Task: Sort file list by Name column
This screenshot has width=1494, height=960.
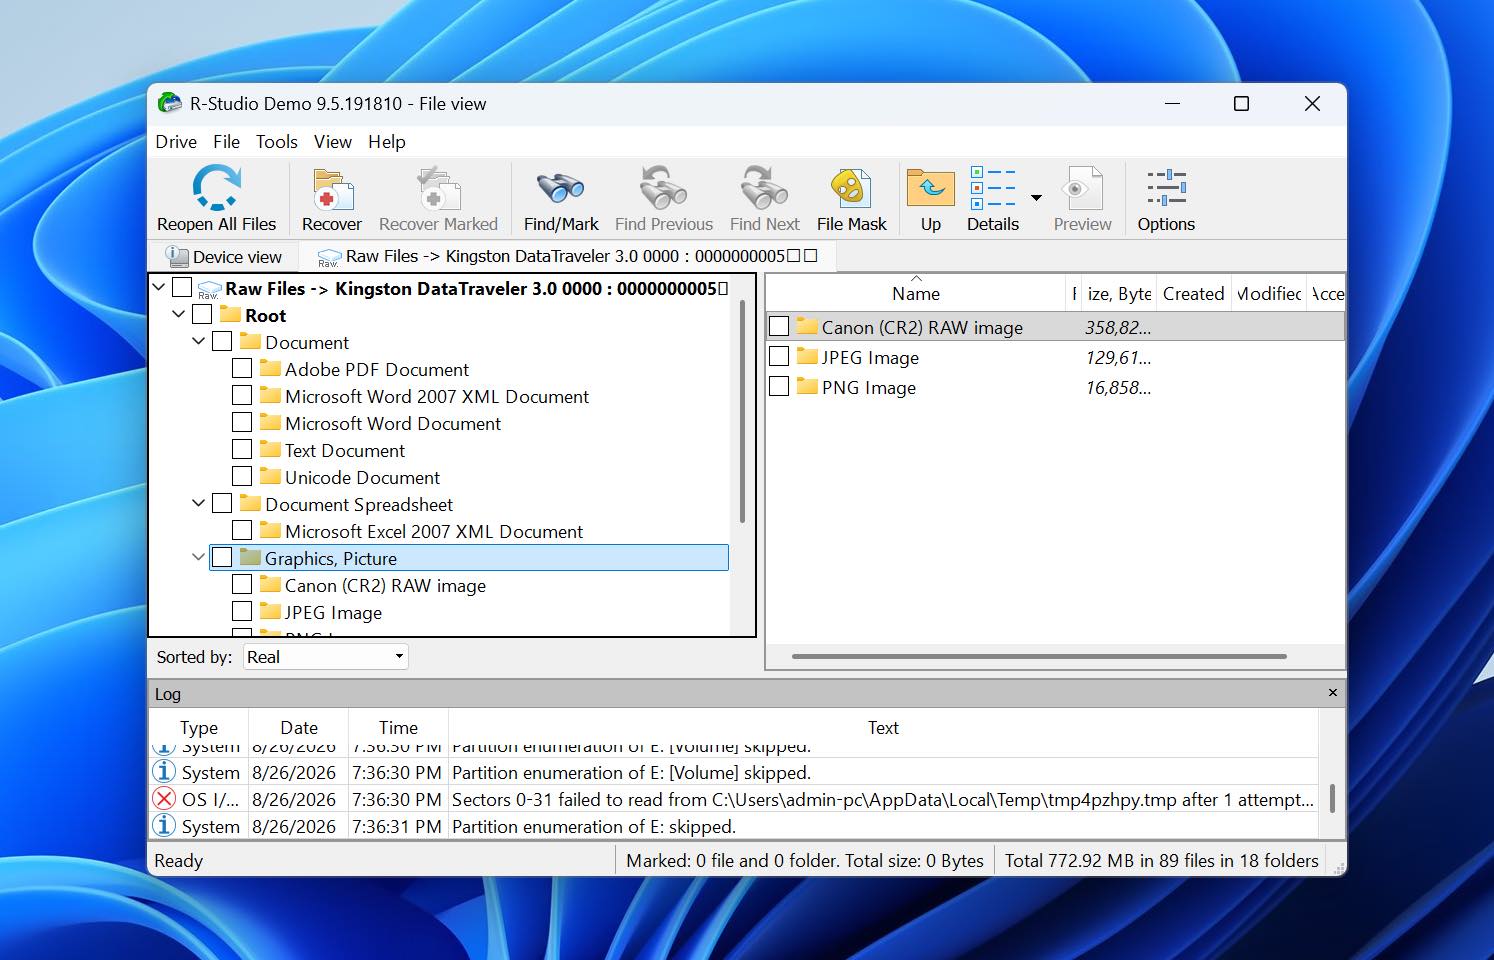Action: coord(916,294)
